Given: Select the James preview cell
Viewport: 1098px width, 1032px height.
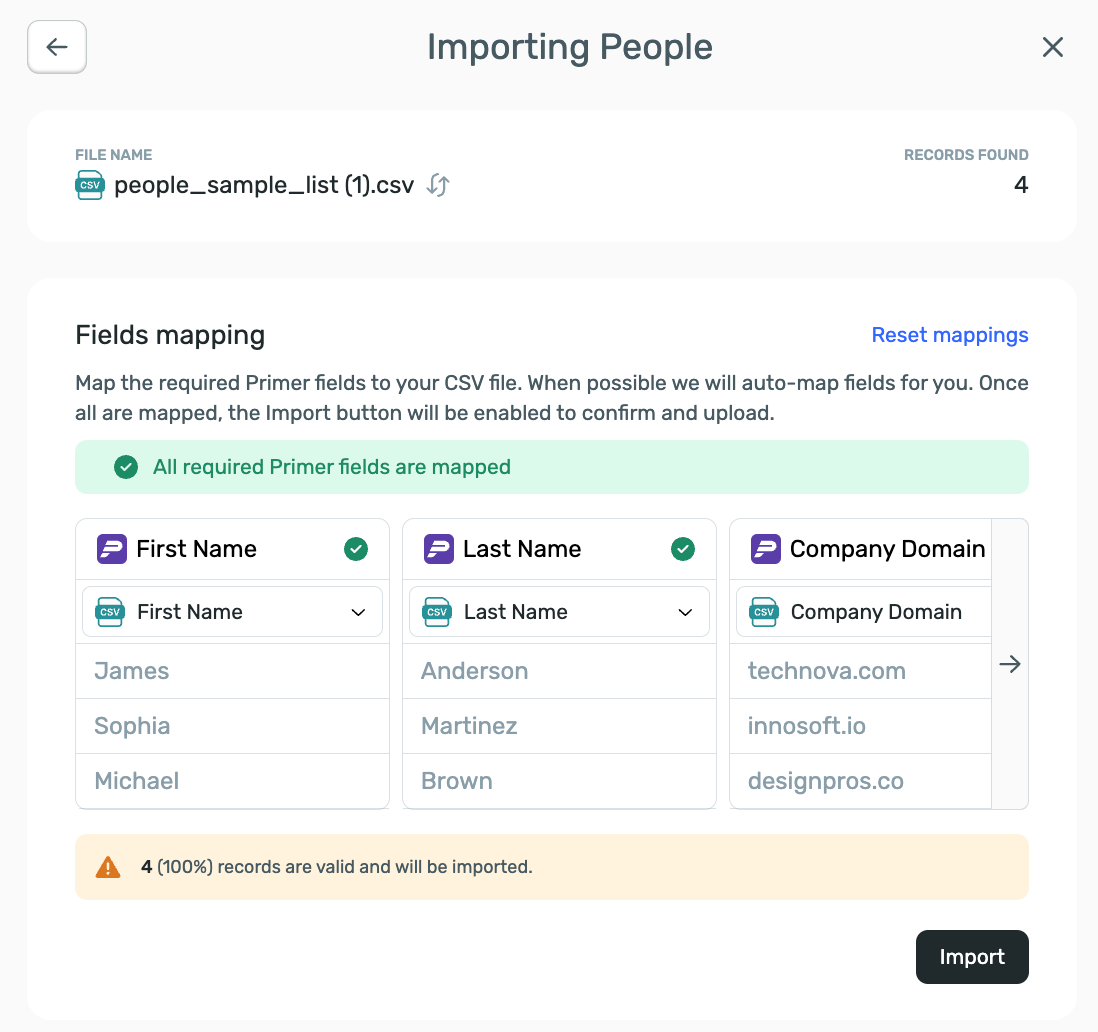Looking at the screenshot, I should coord(132,671).
